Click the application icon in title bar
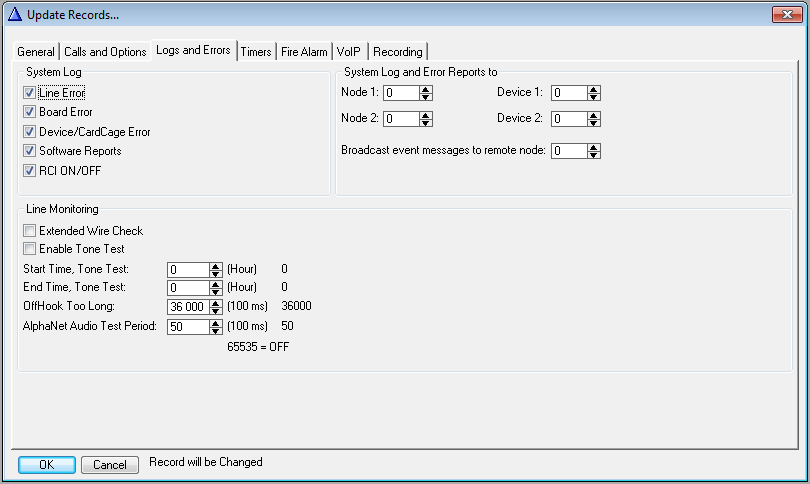This screenshot has width=810, height=484. coord(14,15)
